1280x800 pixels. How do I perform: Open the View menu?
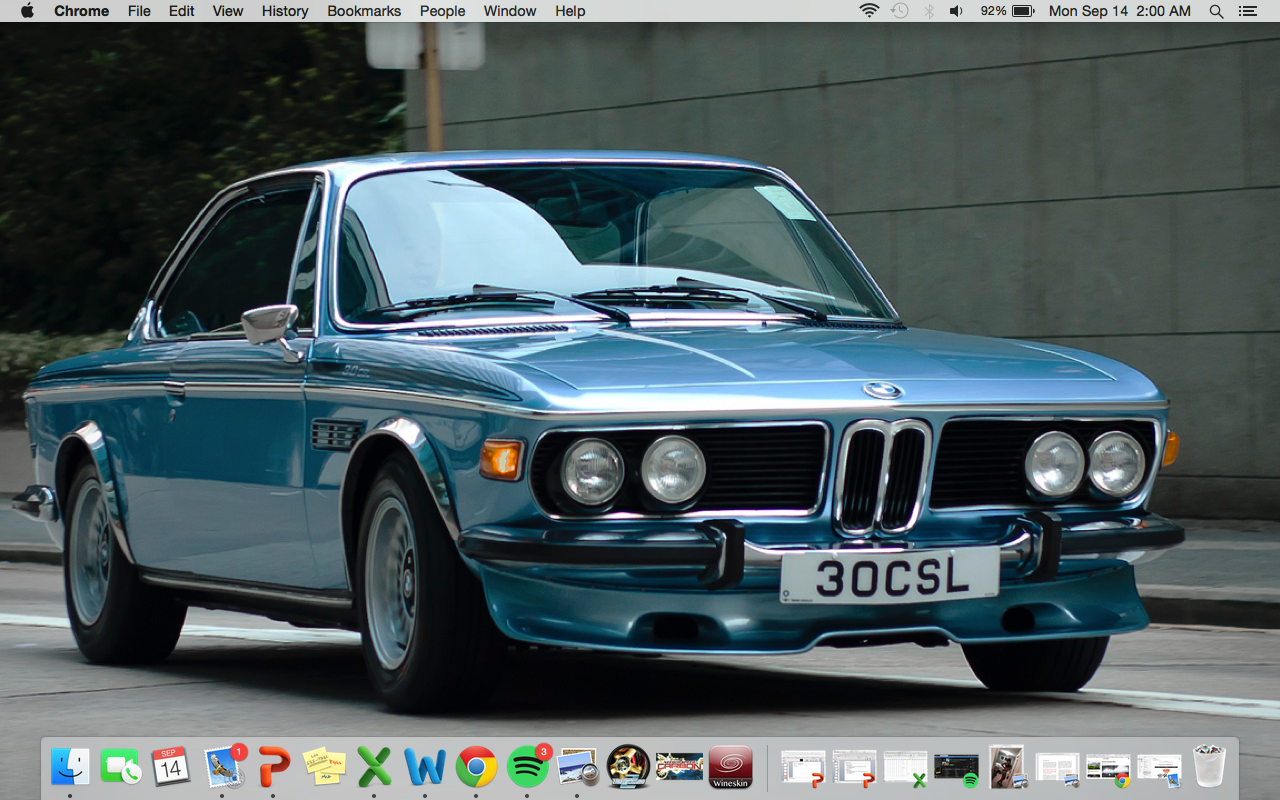pyautogui.click(x=228, y=11)
